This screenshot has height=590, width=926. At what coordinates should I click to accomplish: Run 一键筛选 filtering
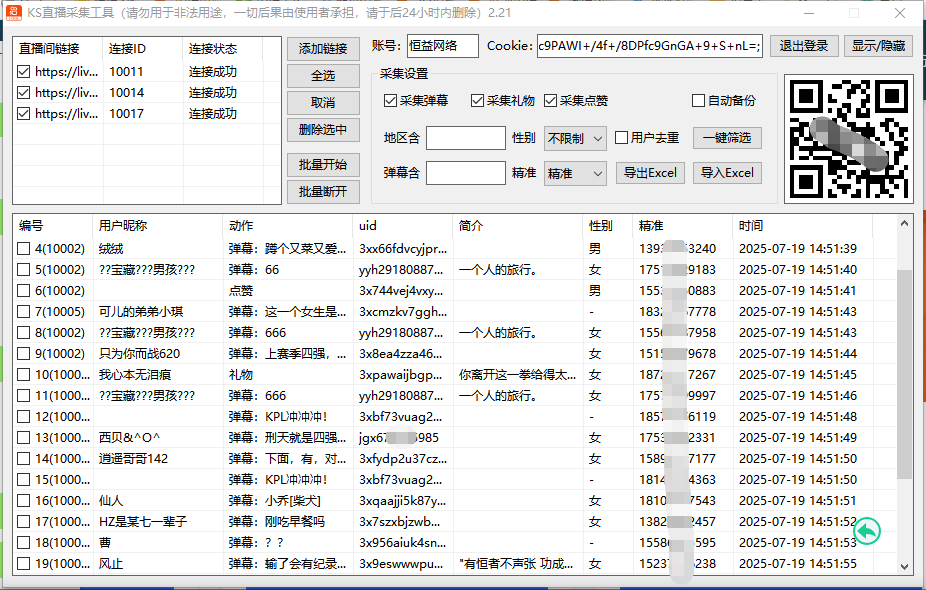726,138
